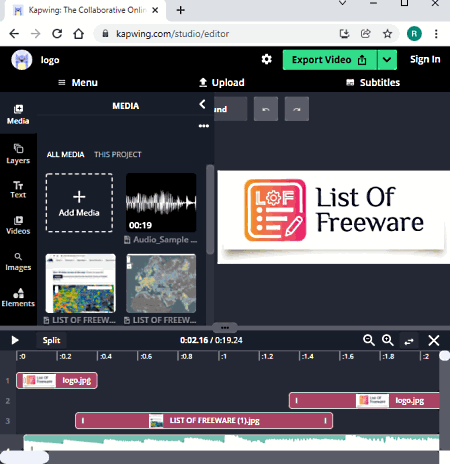Open the Videos sidebar panel

coord(18,225)
